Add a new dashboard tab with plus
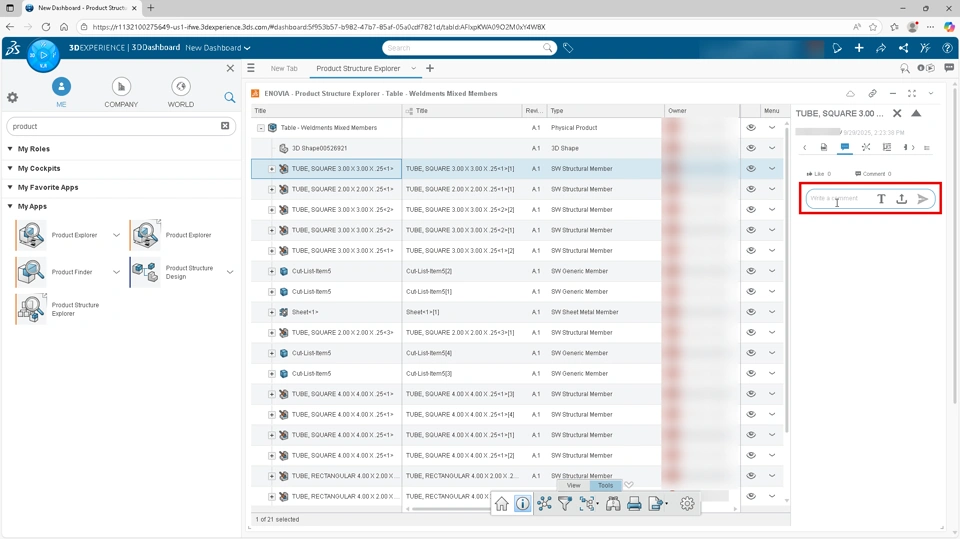960x539 pixels. (430, 69)
